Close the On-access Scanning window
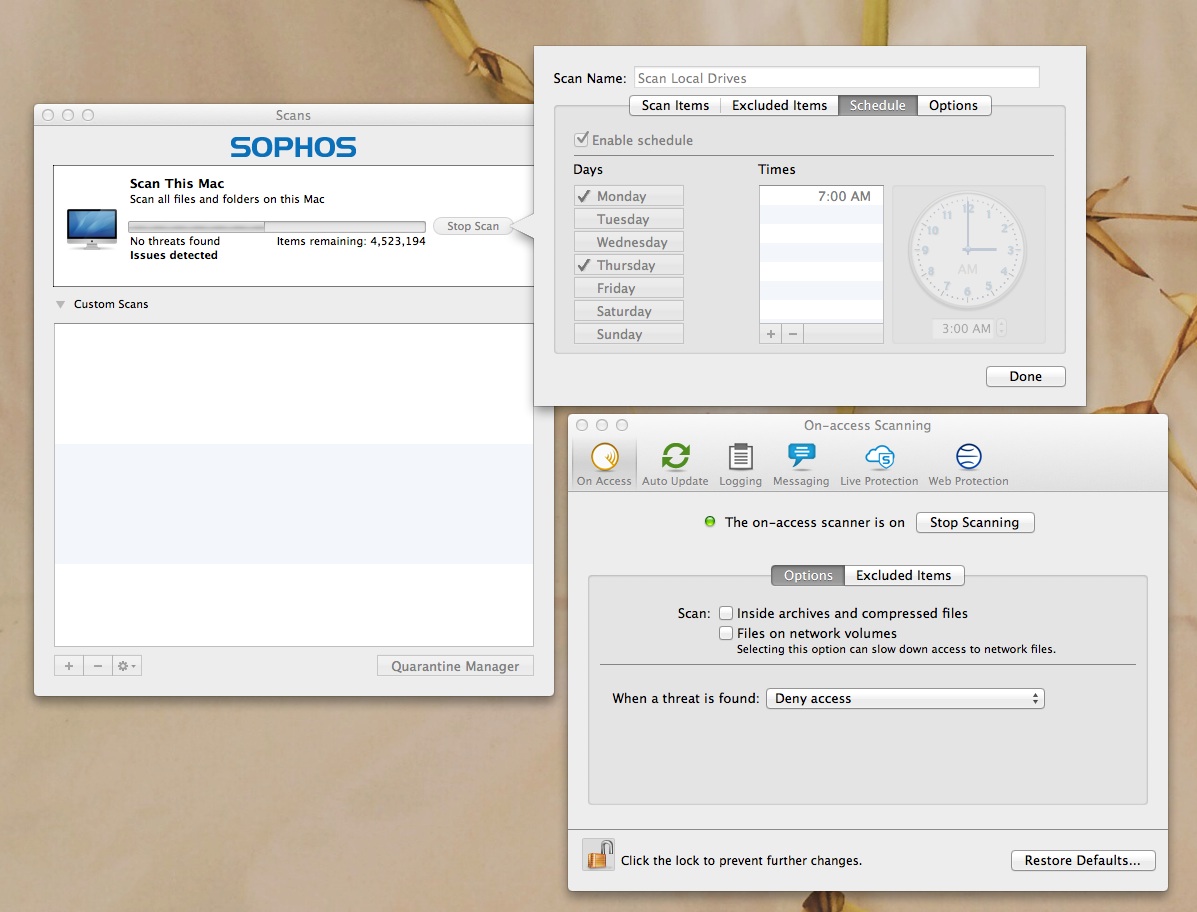Viewport: 1197px width, 912px height. [582, 425]
